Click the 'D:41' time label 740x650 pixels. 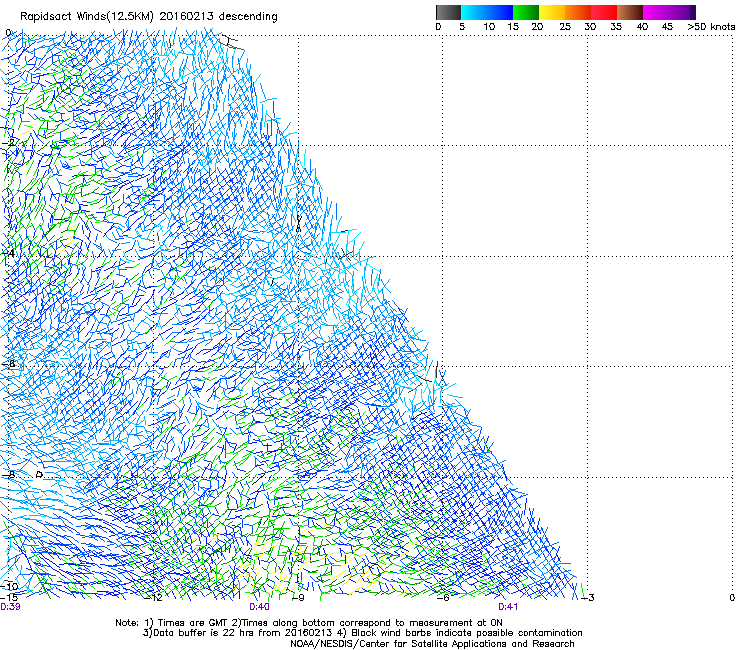508,607
